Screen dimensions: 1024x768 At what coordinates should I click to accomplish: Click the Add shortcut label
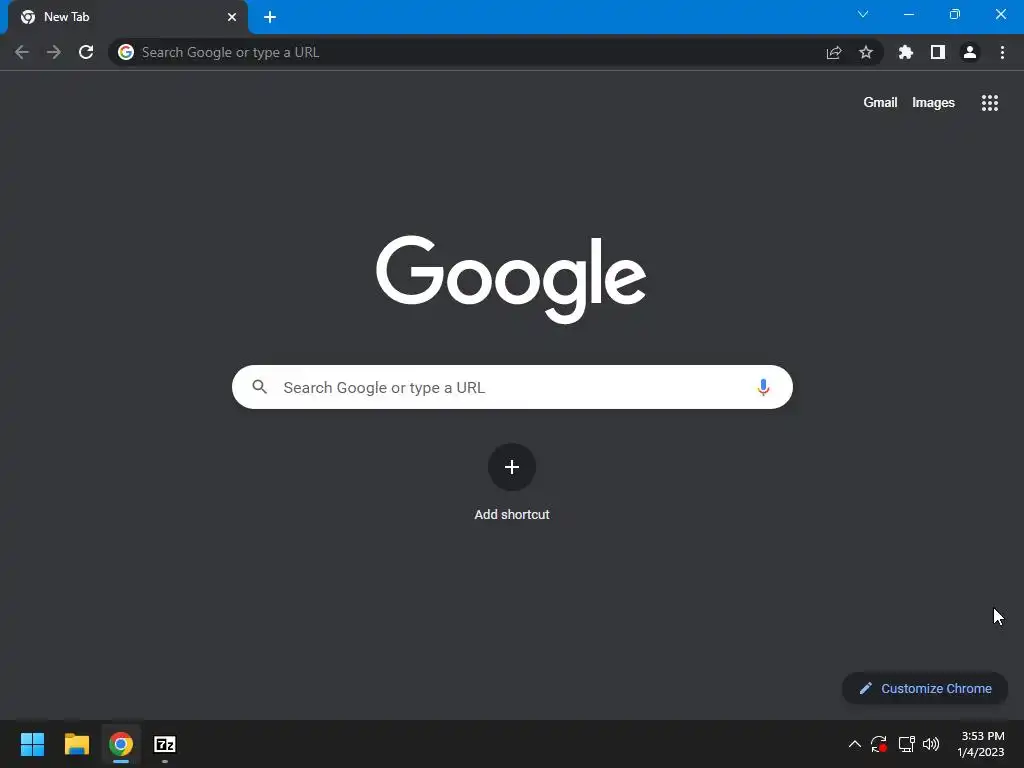tap(512, 515)
